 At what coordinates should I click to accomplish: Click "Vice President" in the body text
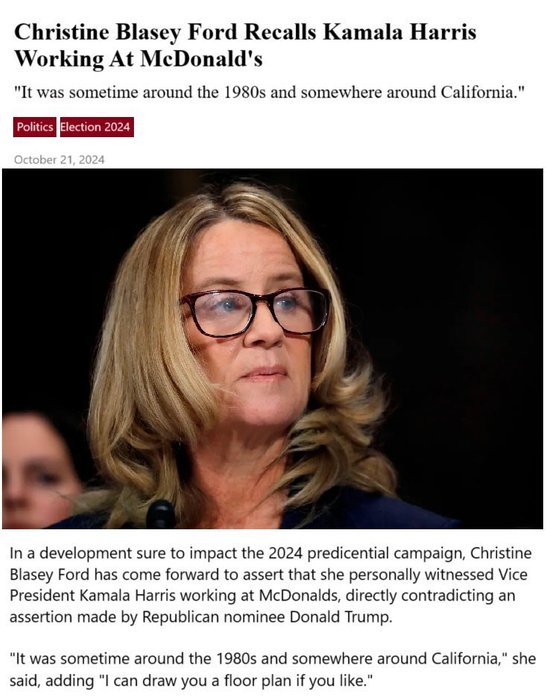tap(268, 585)
